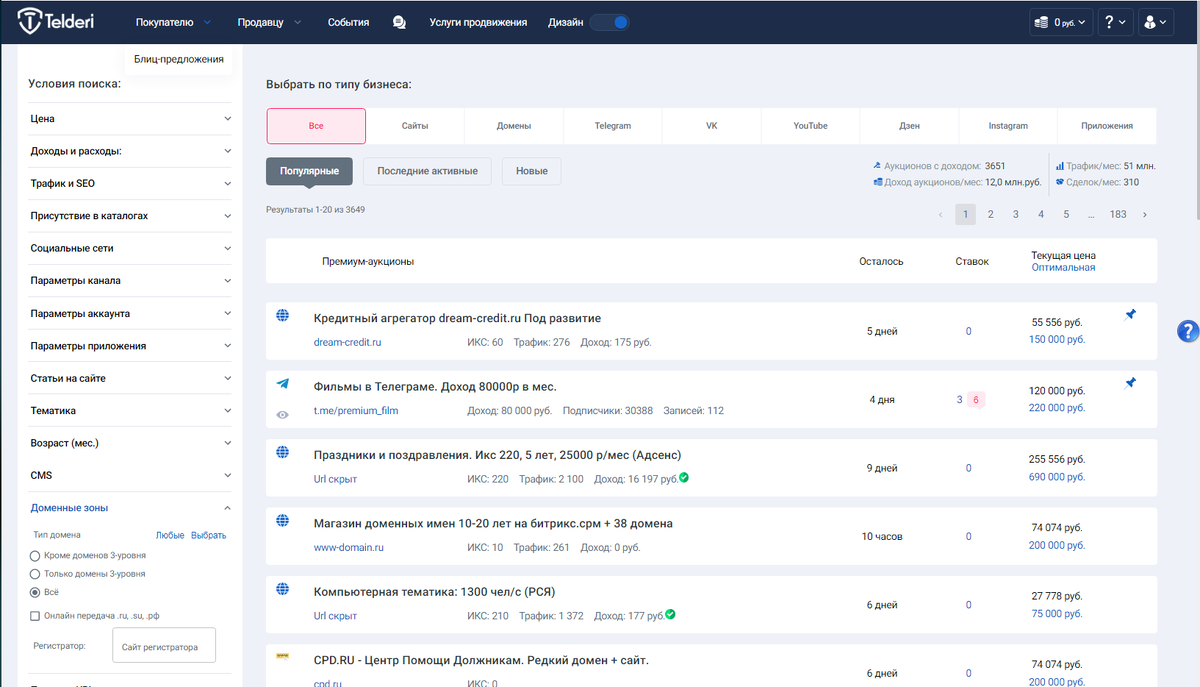The image size is (1200, 687).
Task: Click Оптимальная price sort link
Action: 1063,267
